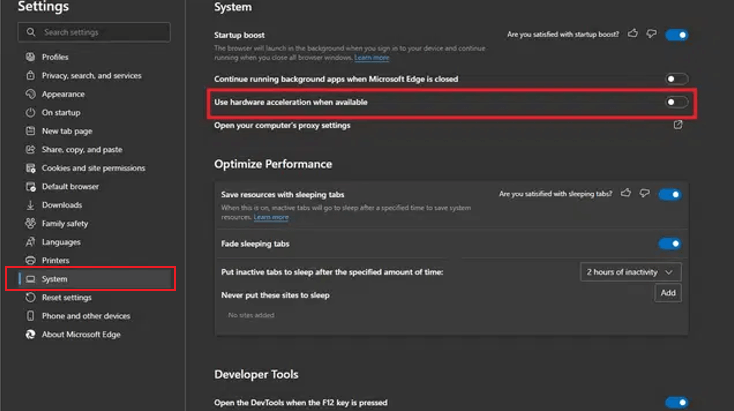Click thumbs down icon for sleeping tabs
Image resolution: width=734 pixels, height=411 pixels.
click(644, 193)
